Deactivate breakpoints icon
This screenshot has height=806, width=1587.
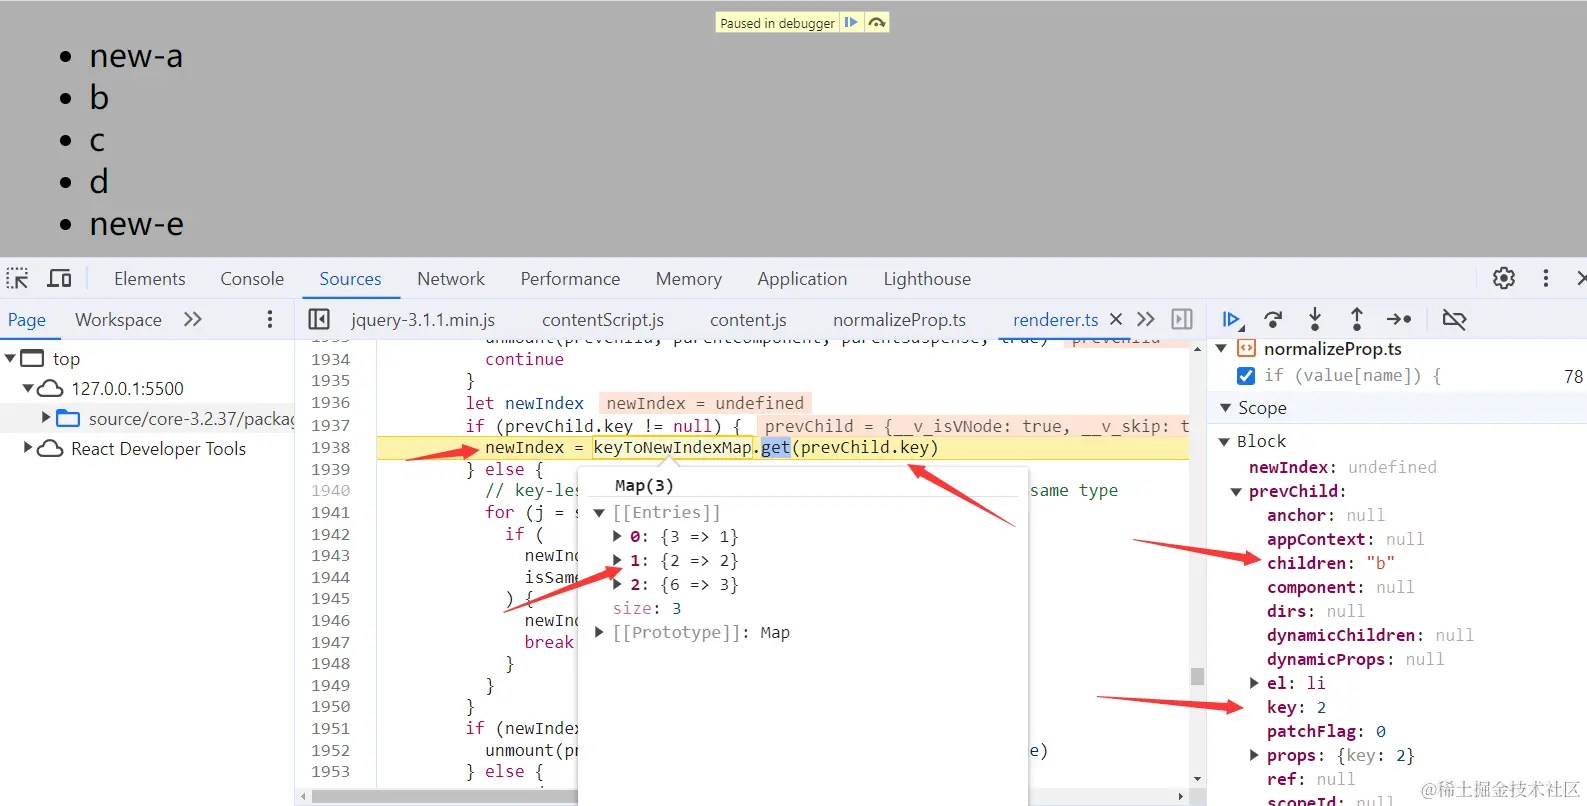(x=1454, y=319)
